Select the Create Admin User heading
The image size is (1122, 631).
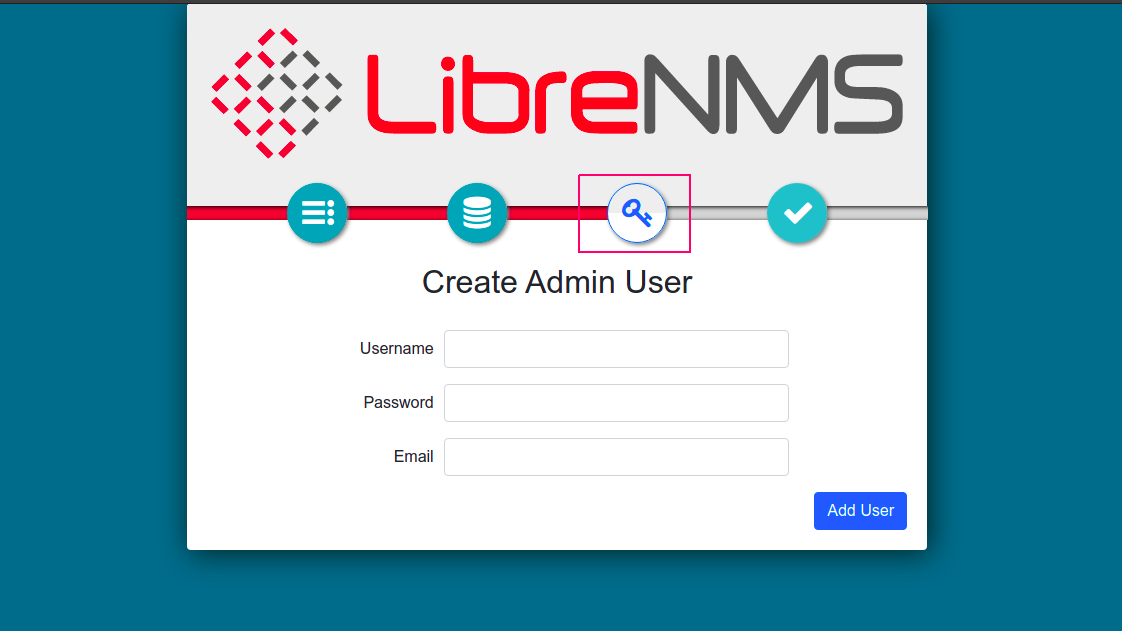point(557,282)
